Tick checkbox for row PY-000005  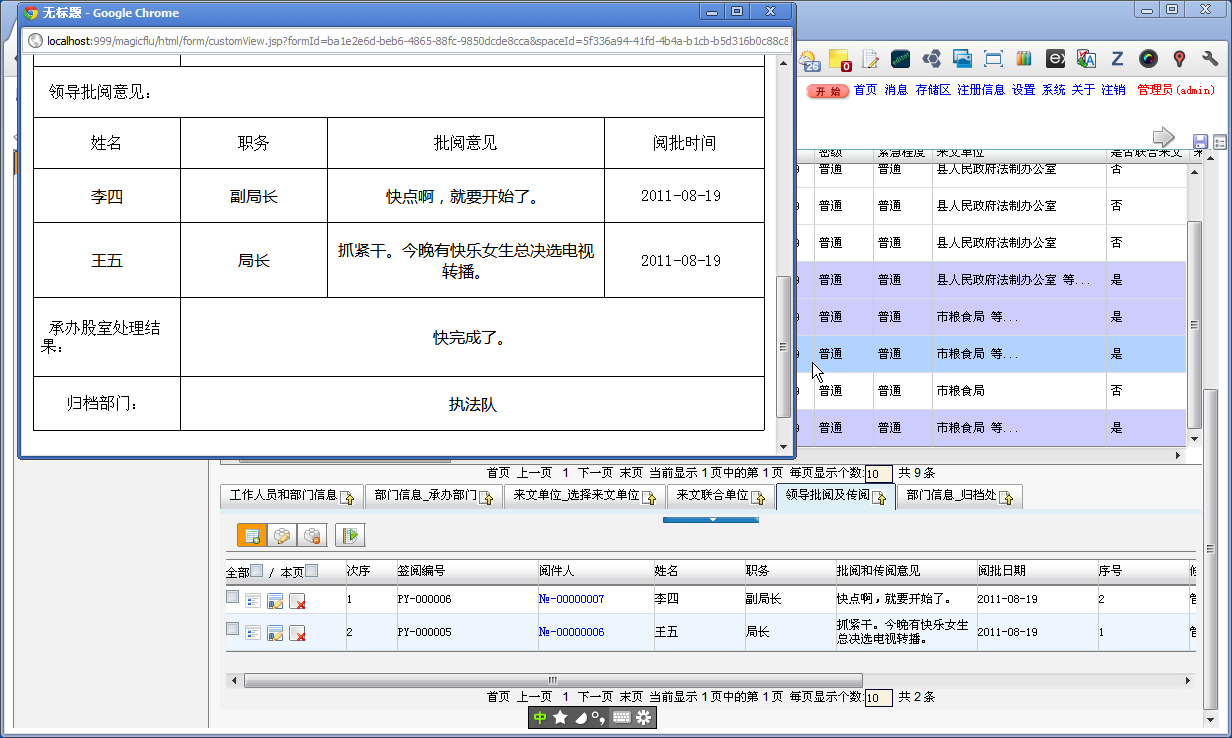[232, 629]
